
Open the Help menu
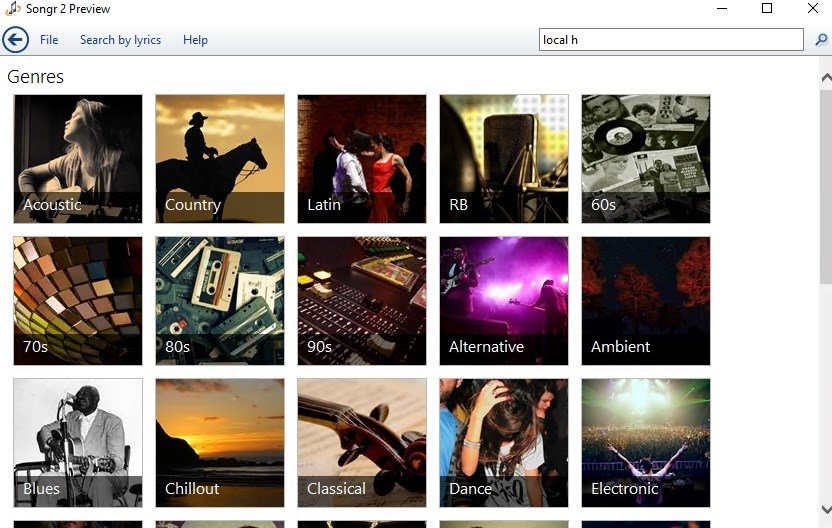[x=195, y=40]
